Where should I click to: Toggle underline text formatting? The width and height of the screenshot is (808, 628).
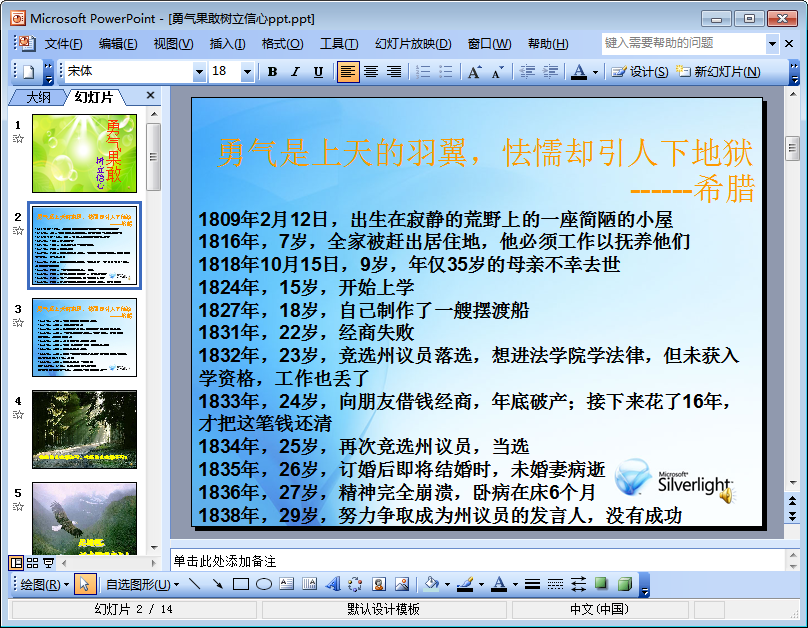(x=318, y=72)
